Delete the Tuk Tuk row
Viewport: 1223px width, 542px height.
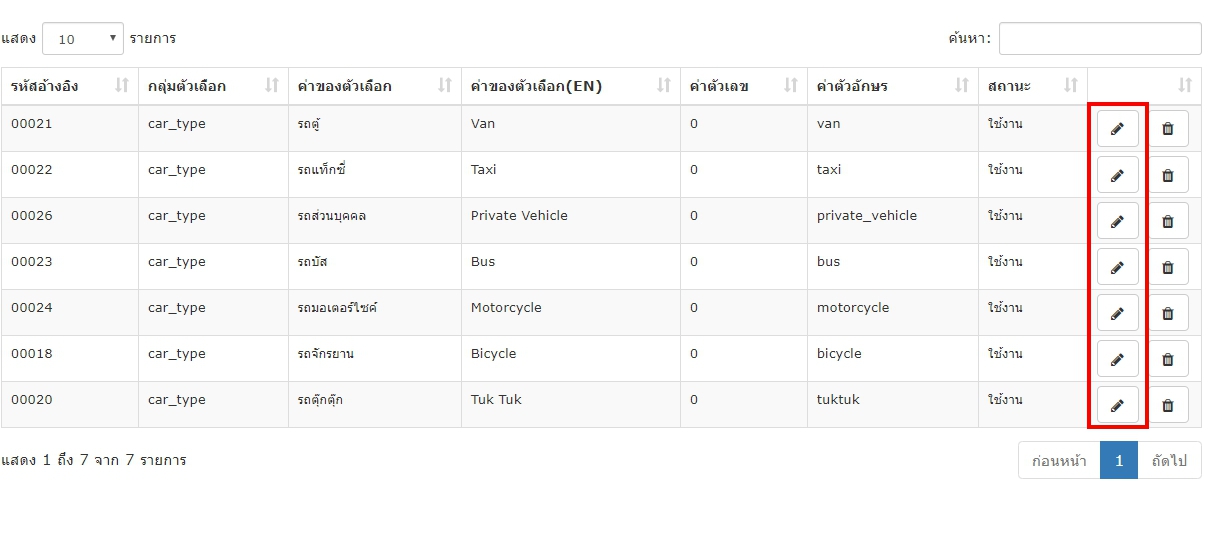click(x=1168, y=405)
